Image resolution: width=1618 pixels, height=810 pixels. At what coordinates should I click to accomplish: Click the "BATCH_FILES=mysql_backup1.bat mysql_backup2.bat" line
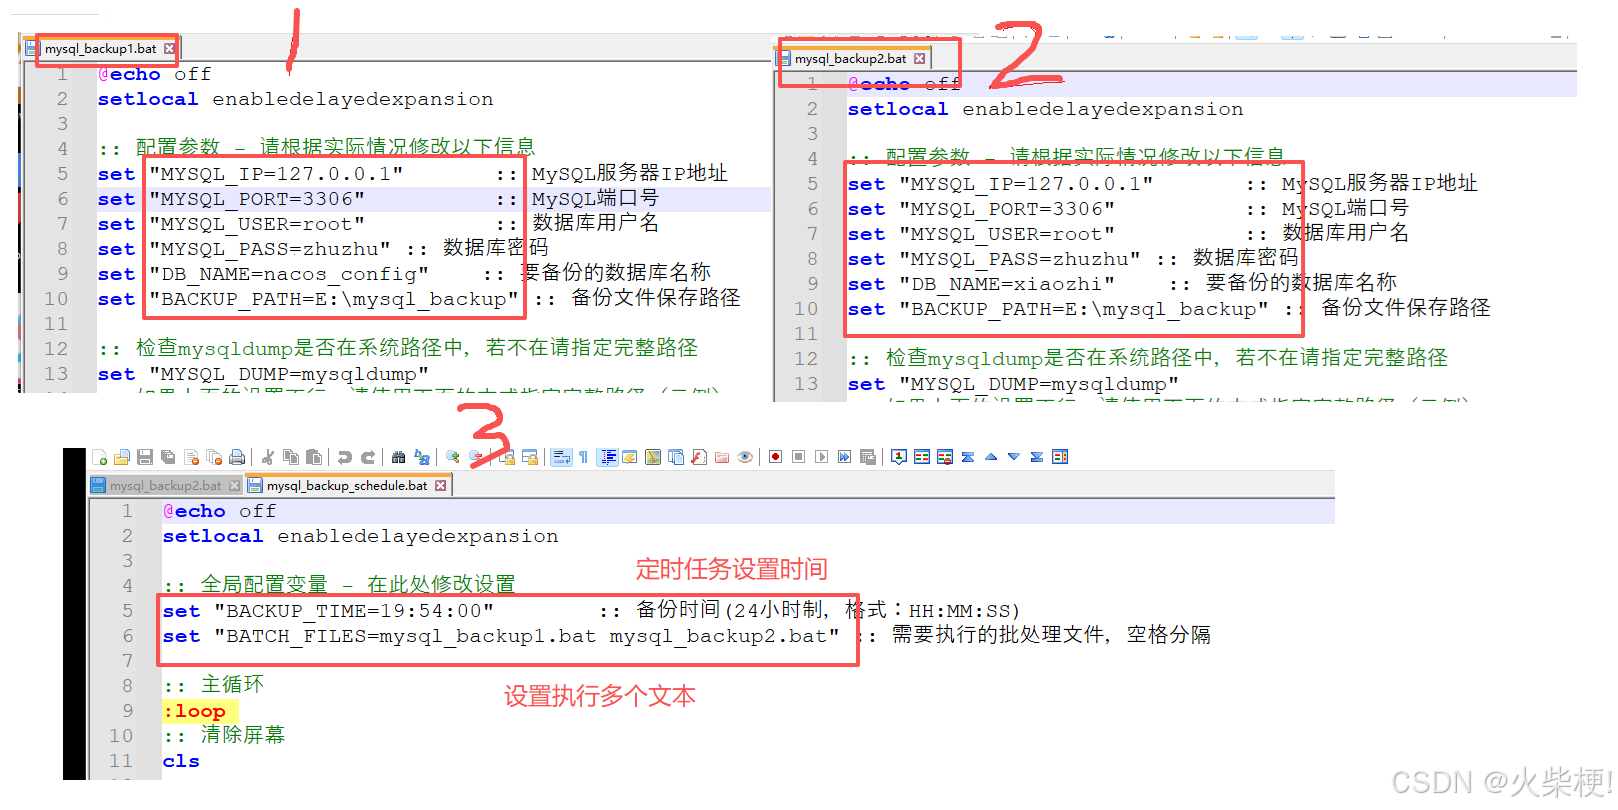527,636
